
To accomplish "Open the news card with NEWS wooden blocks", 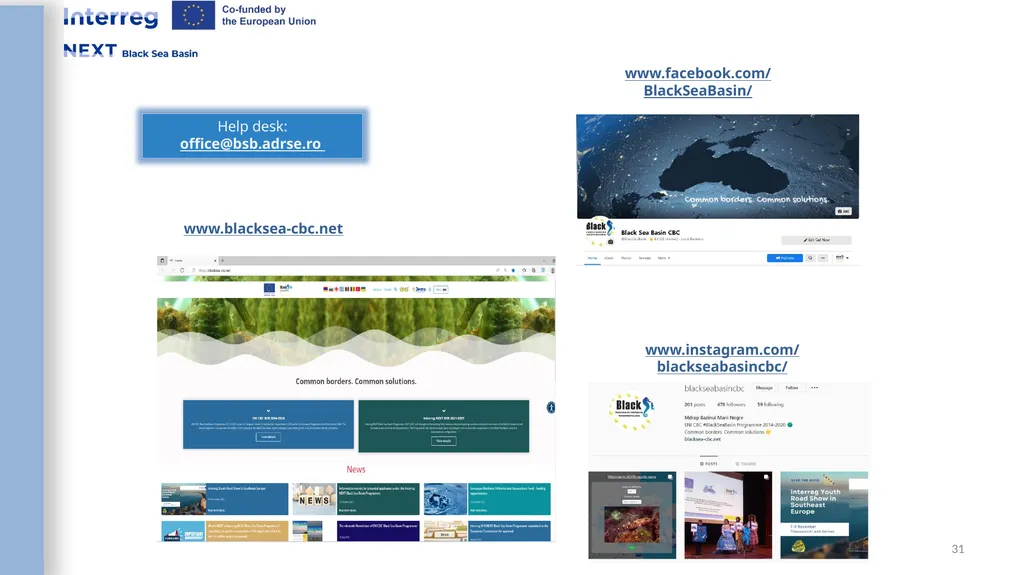I will point(356,499).
